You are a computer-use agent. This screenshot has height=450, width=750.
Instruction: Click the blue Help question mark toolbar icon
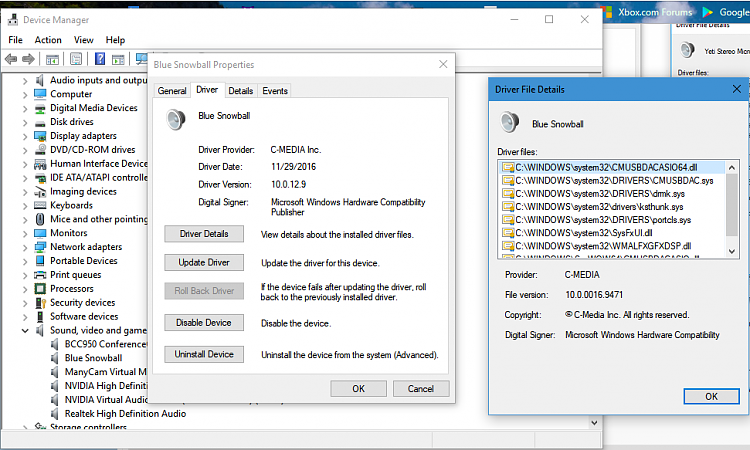(x=99, y=59)
